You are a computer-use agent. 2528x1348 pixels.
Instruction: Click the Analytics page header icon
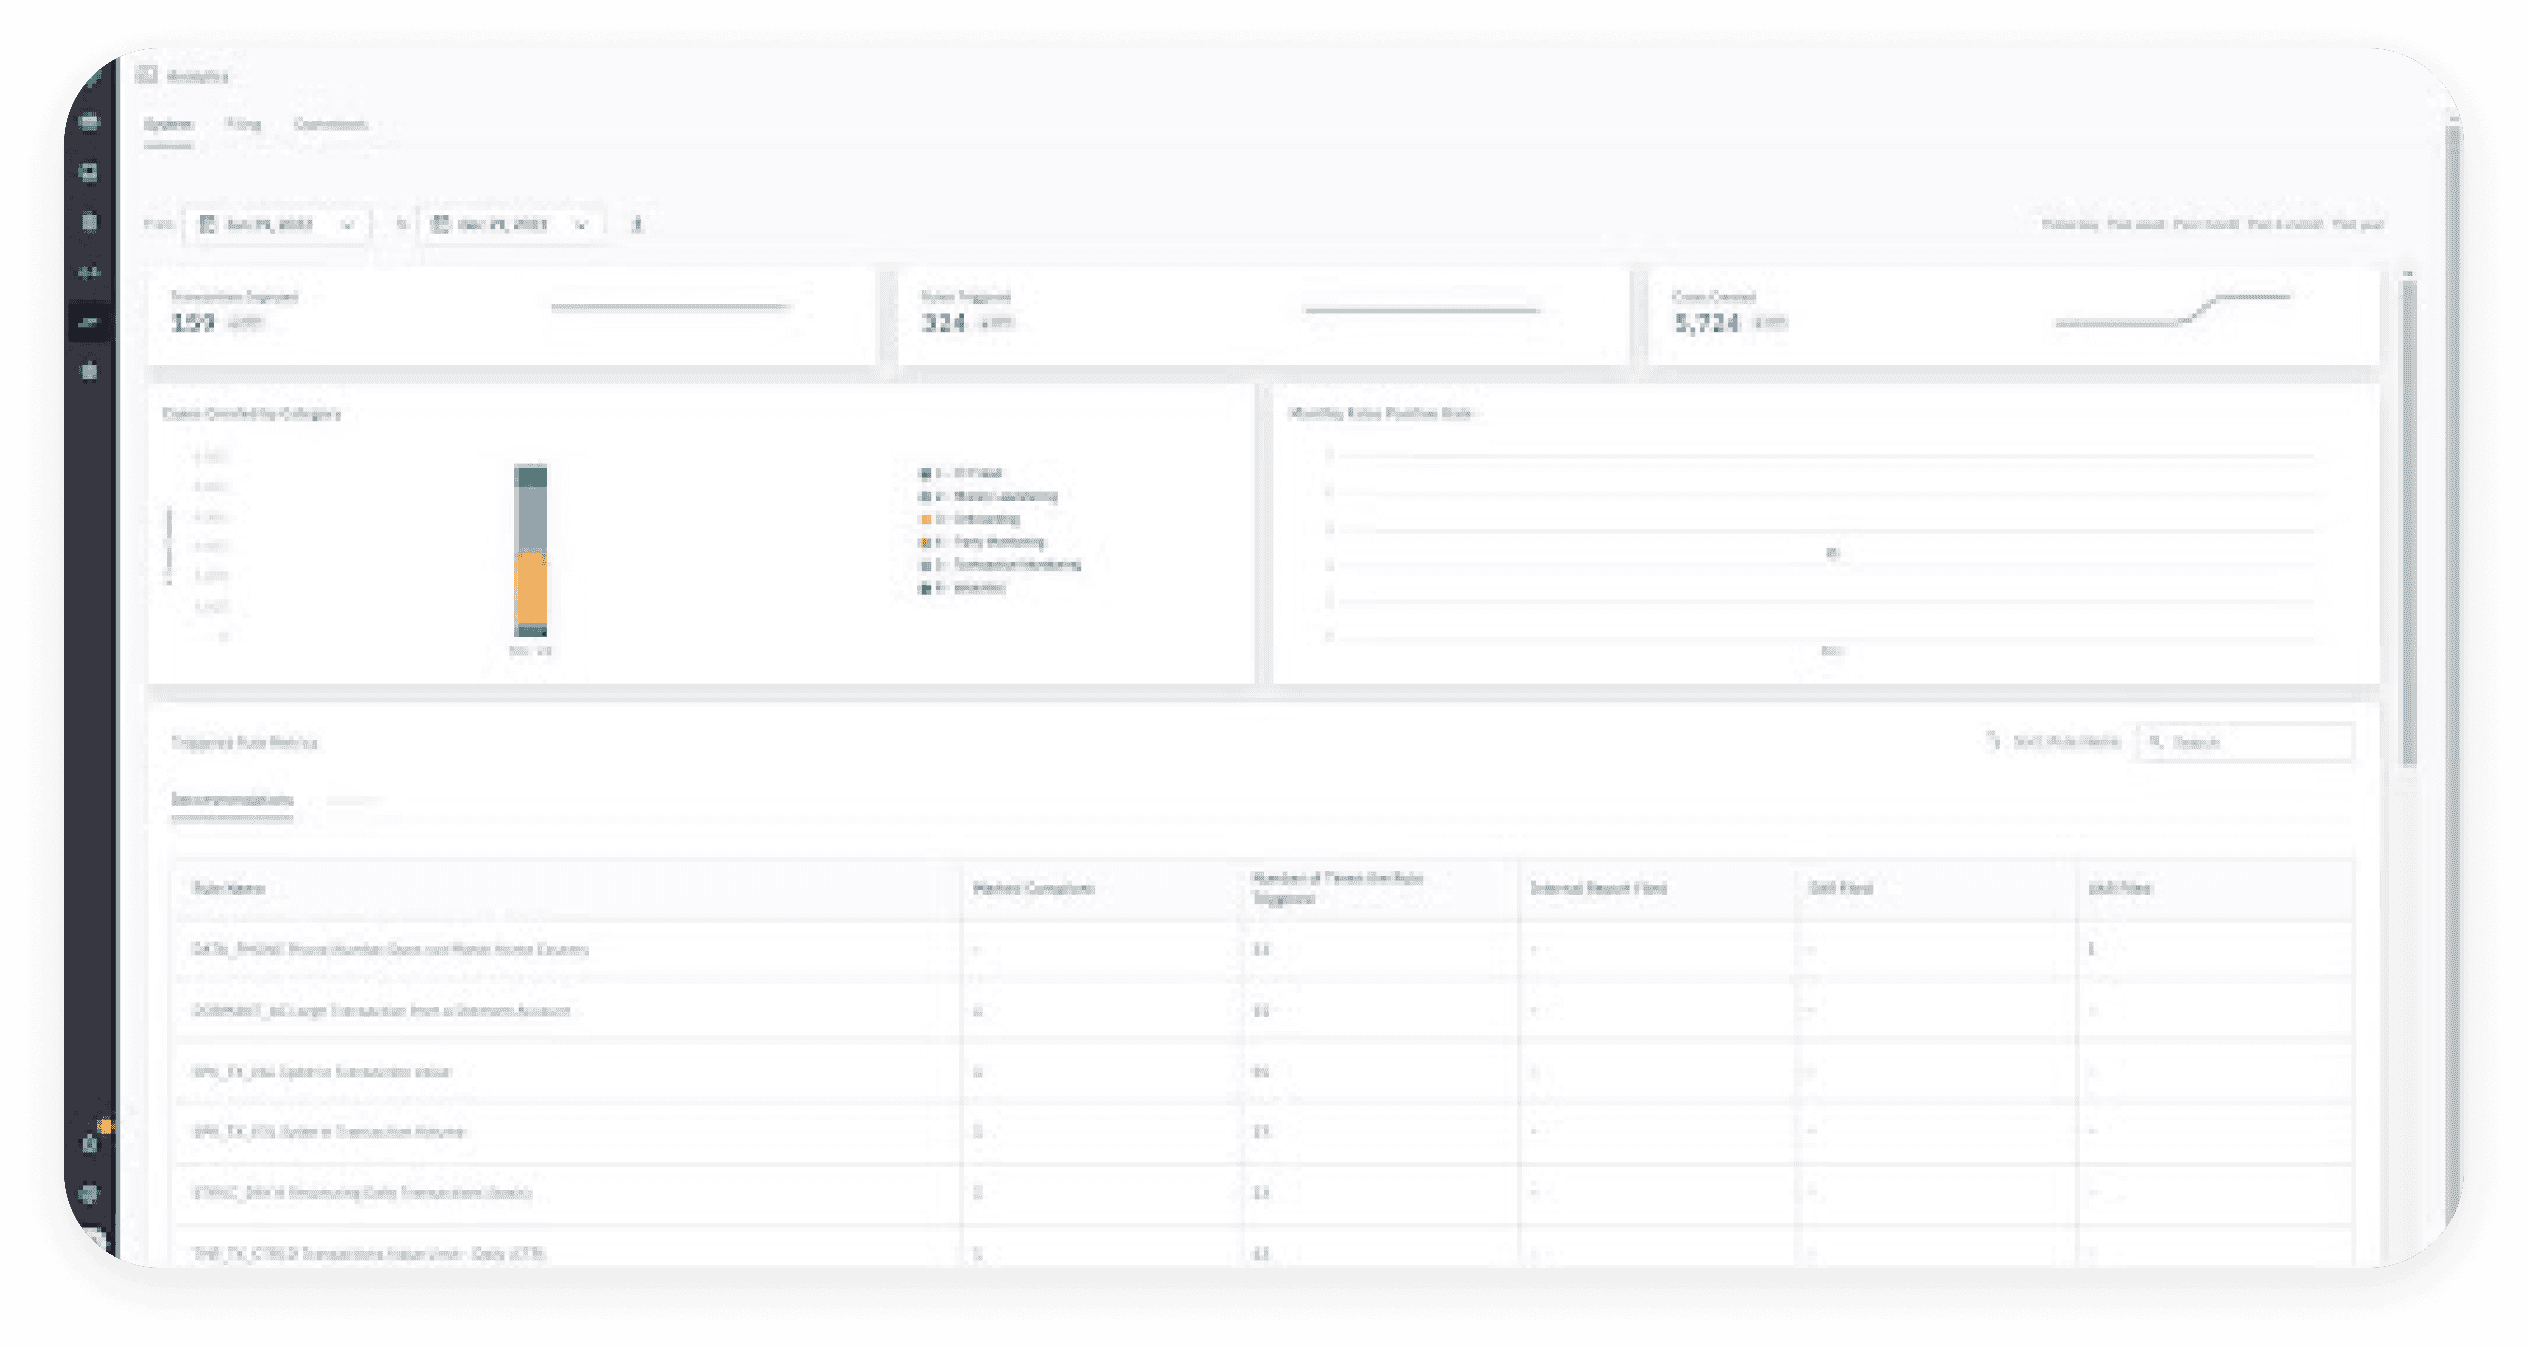click(x=147, y=75)
